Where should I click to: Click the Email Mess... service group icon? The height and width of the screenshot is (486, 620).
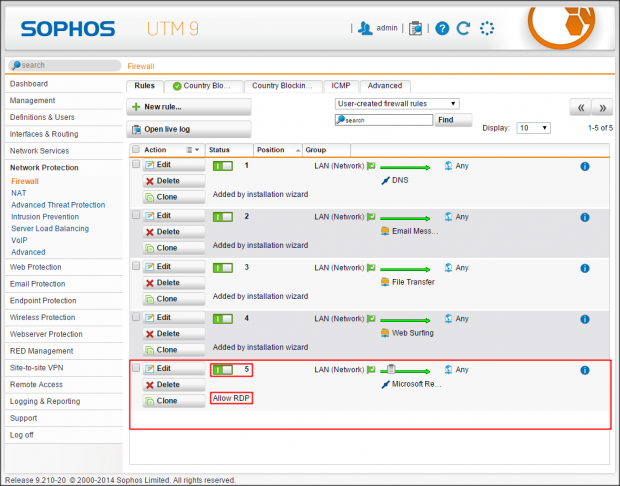pos(385,231)
